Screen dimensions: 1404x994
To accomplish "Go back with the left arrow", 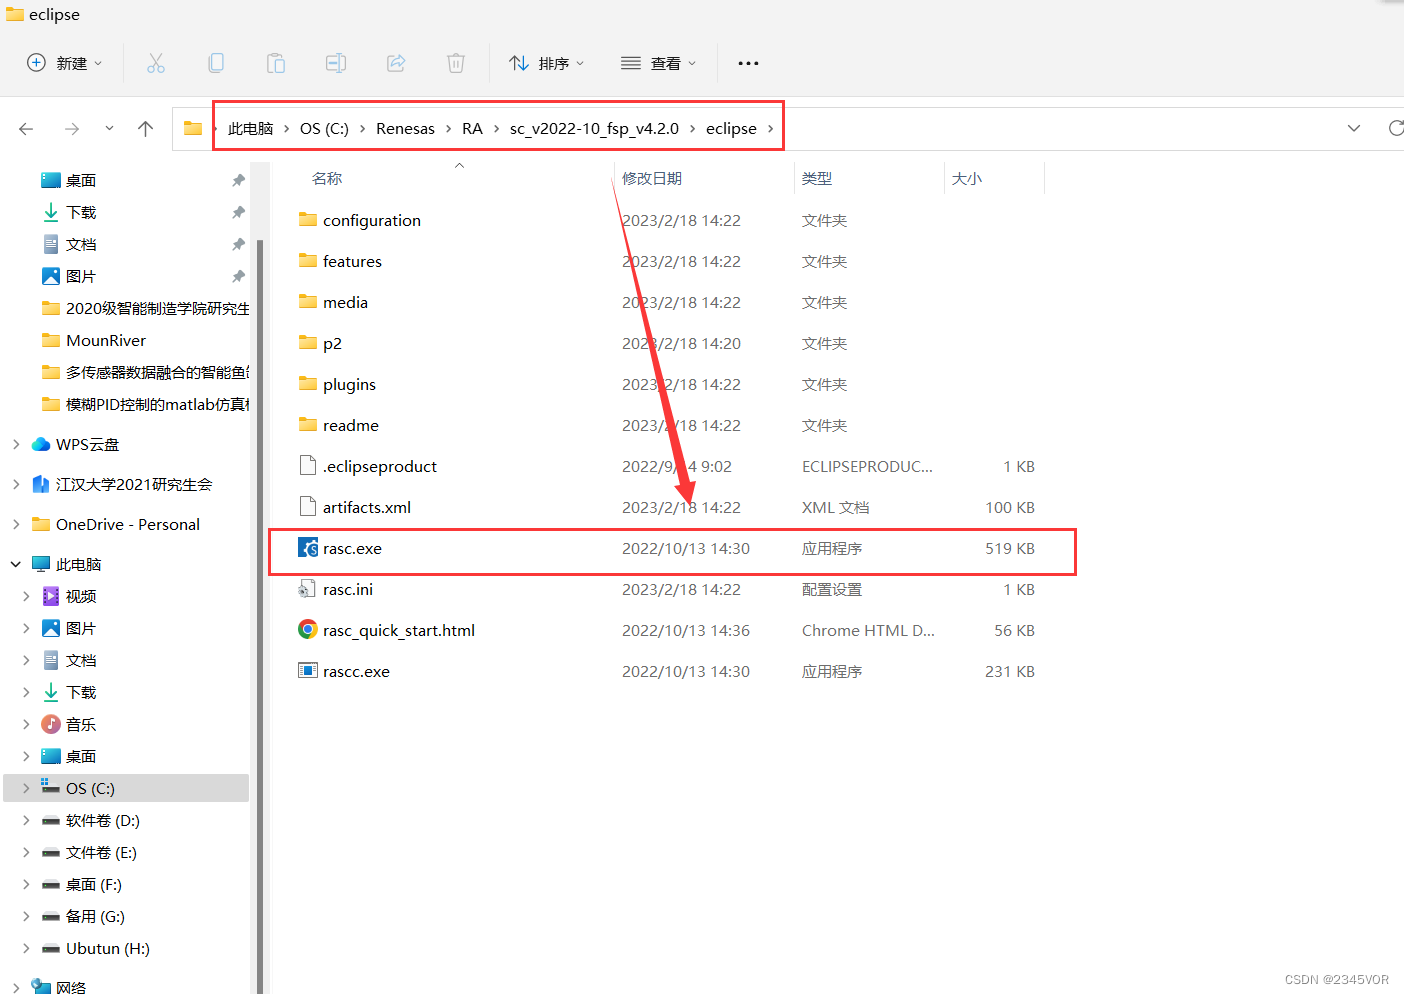I will click(26, 129).
